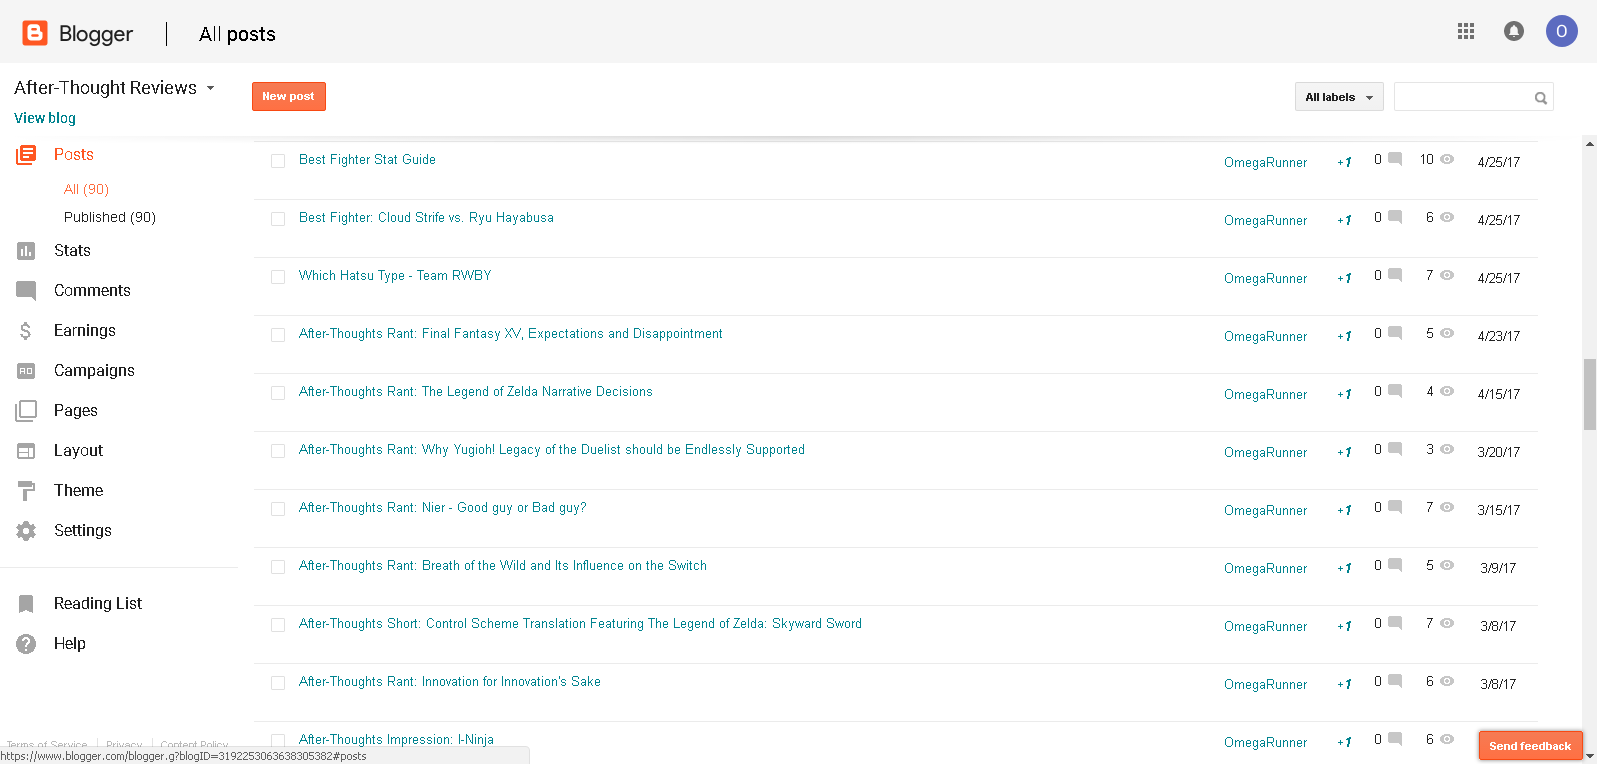Open the Google apps grid
The height and width of the screenshot is (764, 1597).
(x=1466, y=32)
